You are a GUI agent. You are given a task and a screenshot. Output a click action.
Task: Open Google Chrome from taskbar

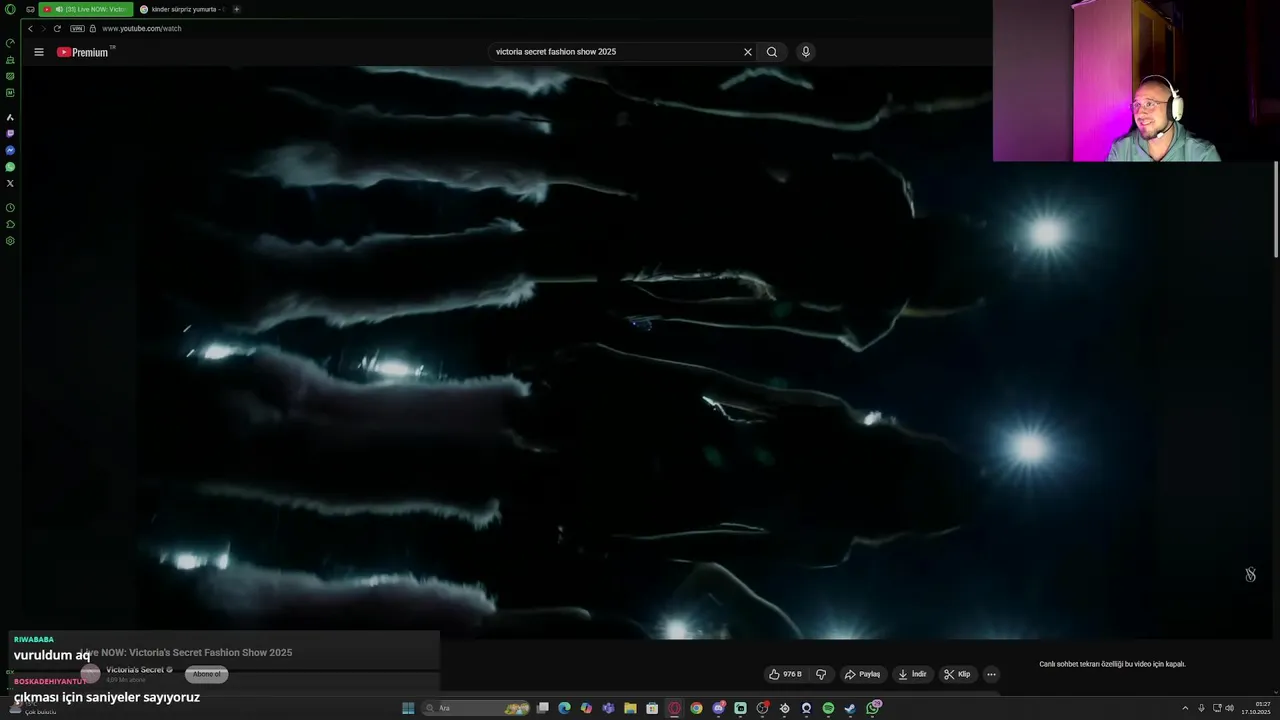pos(696,708)
